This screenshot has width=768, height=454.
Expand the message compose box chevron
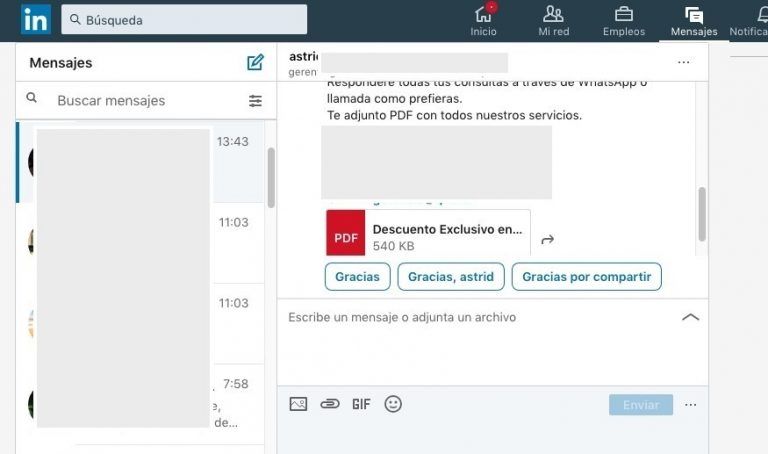(x=691, y=317)
